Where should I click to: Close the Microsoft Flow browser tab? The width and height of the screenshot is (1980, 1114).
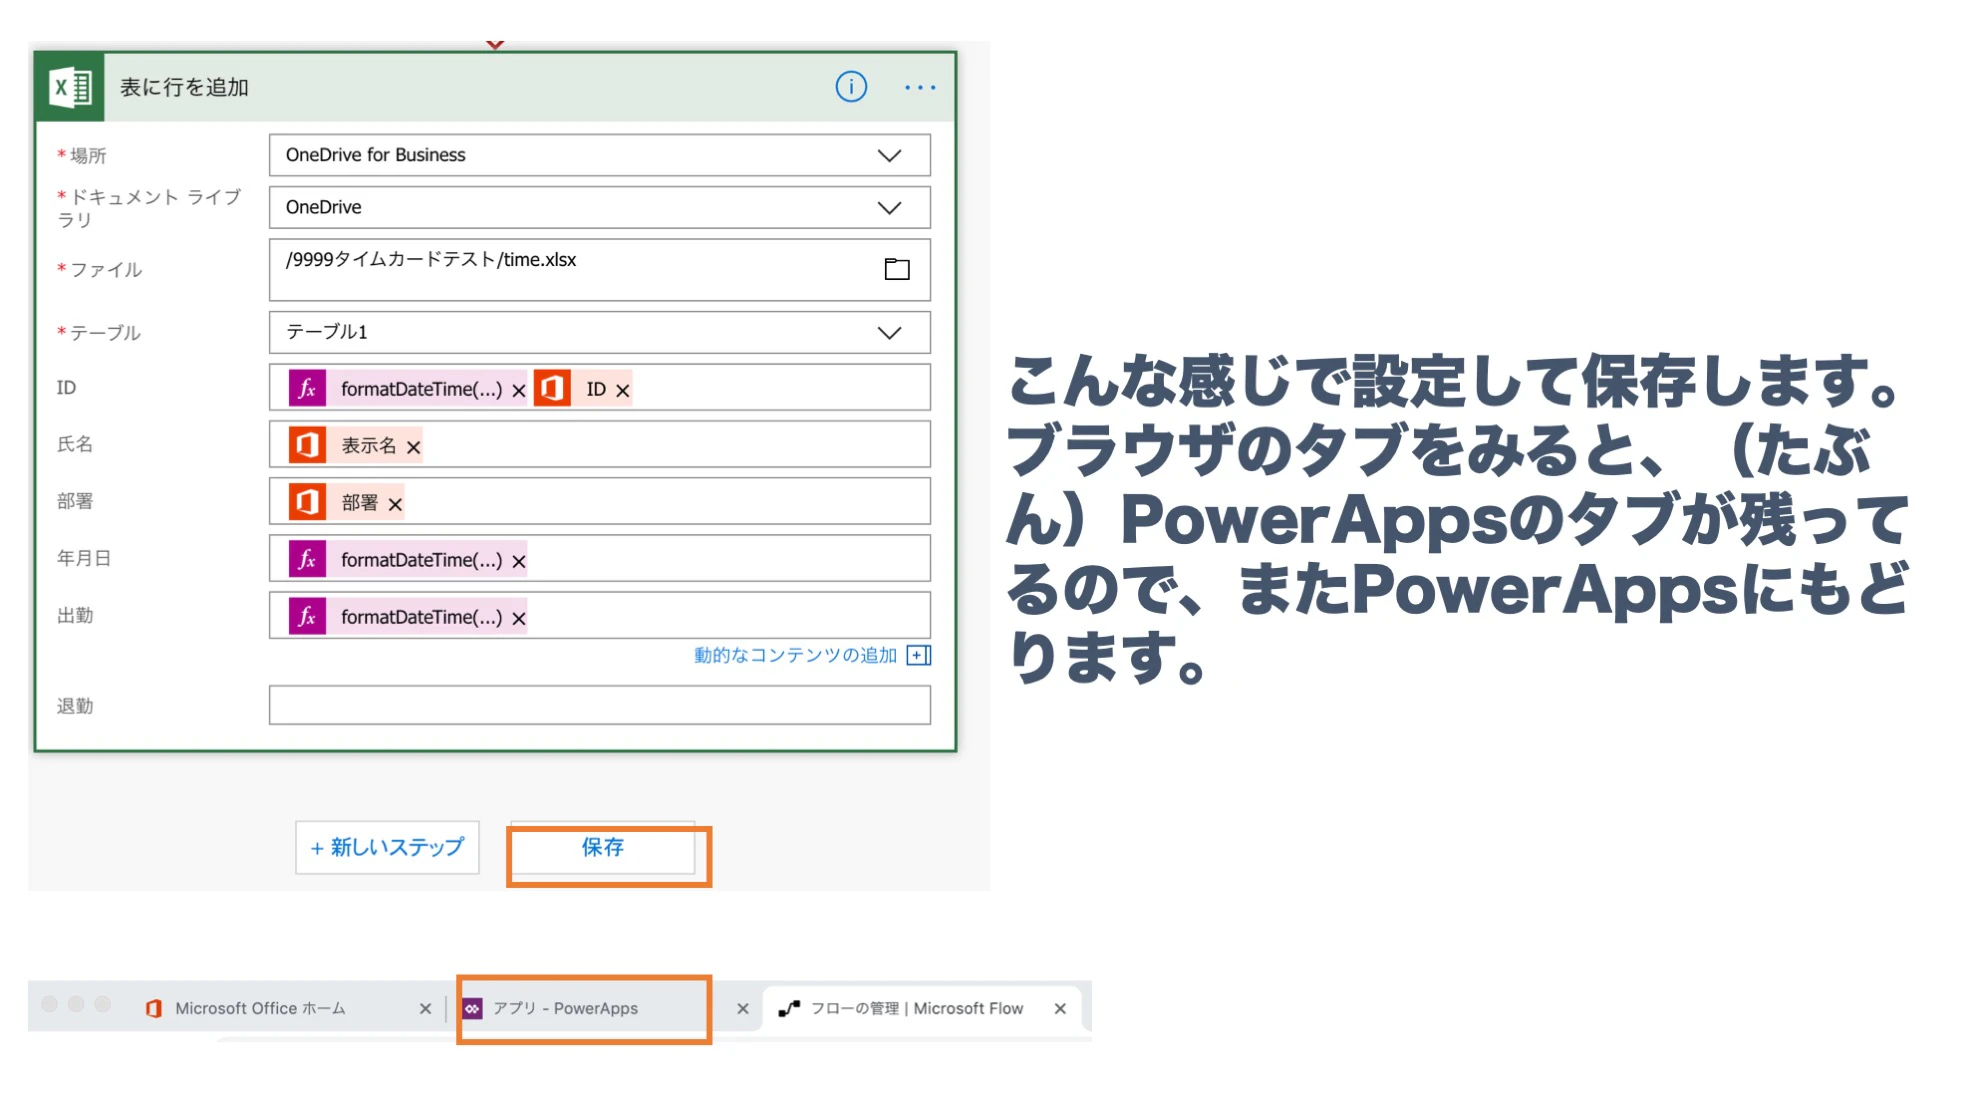point(1060,1008)
